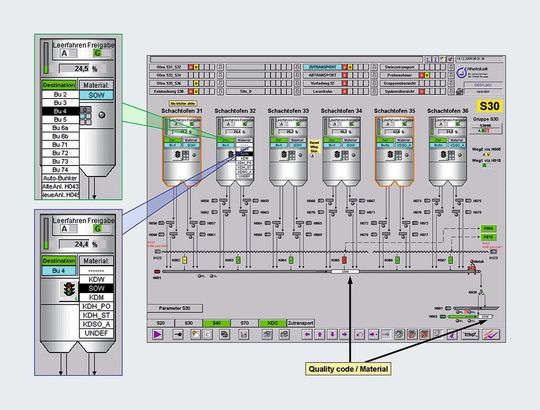Click the purple double-checkmark icon at toolbar end

(x=491, y=334)
